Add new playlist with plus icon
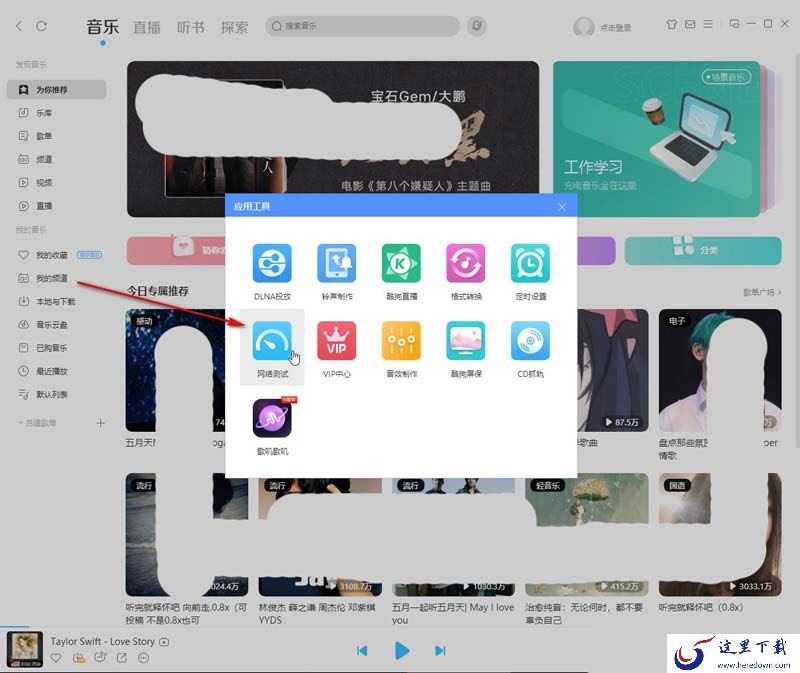This screenshot has height=673, width=800. [x=101, y=423]
